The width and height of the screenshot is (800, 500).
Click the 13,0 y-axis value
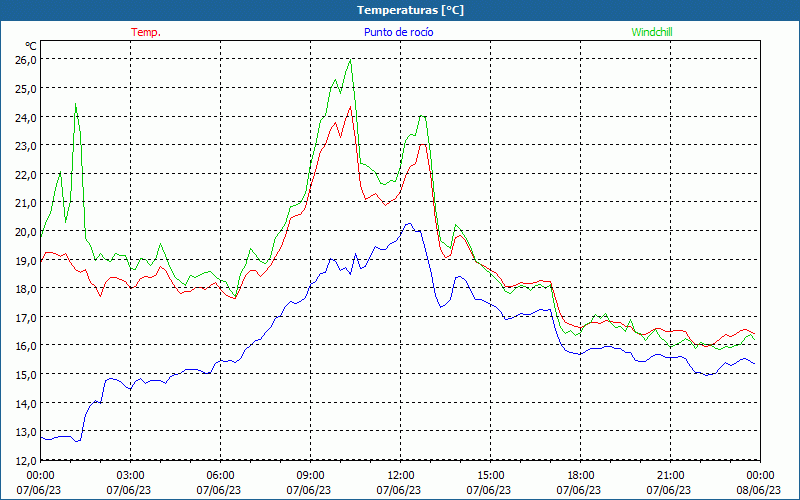tap(26, 431)
